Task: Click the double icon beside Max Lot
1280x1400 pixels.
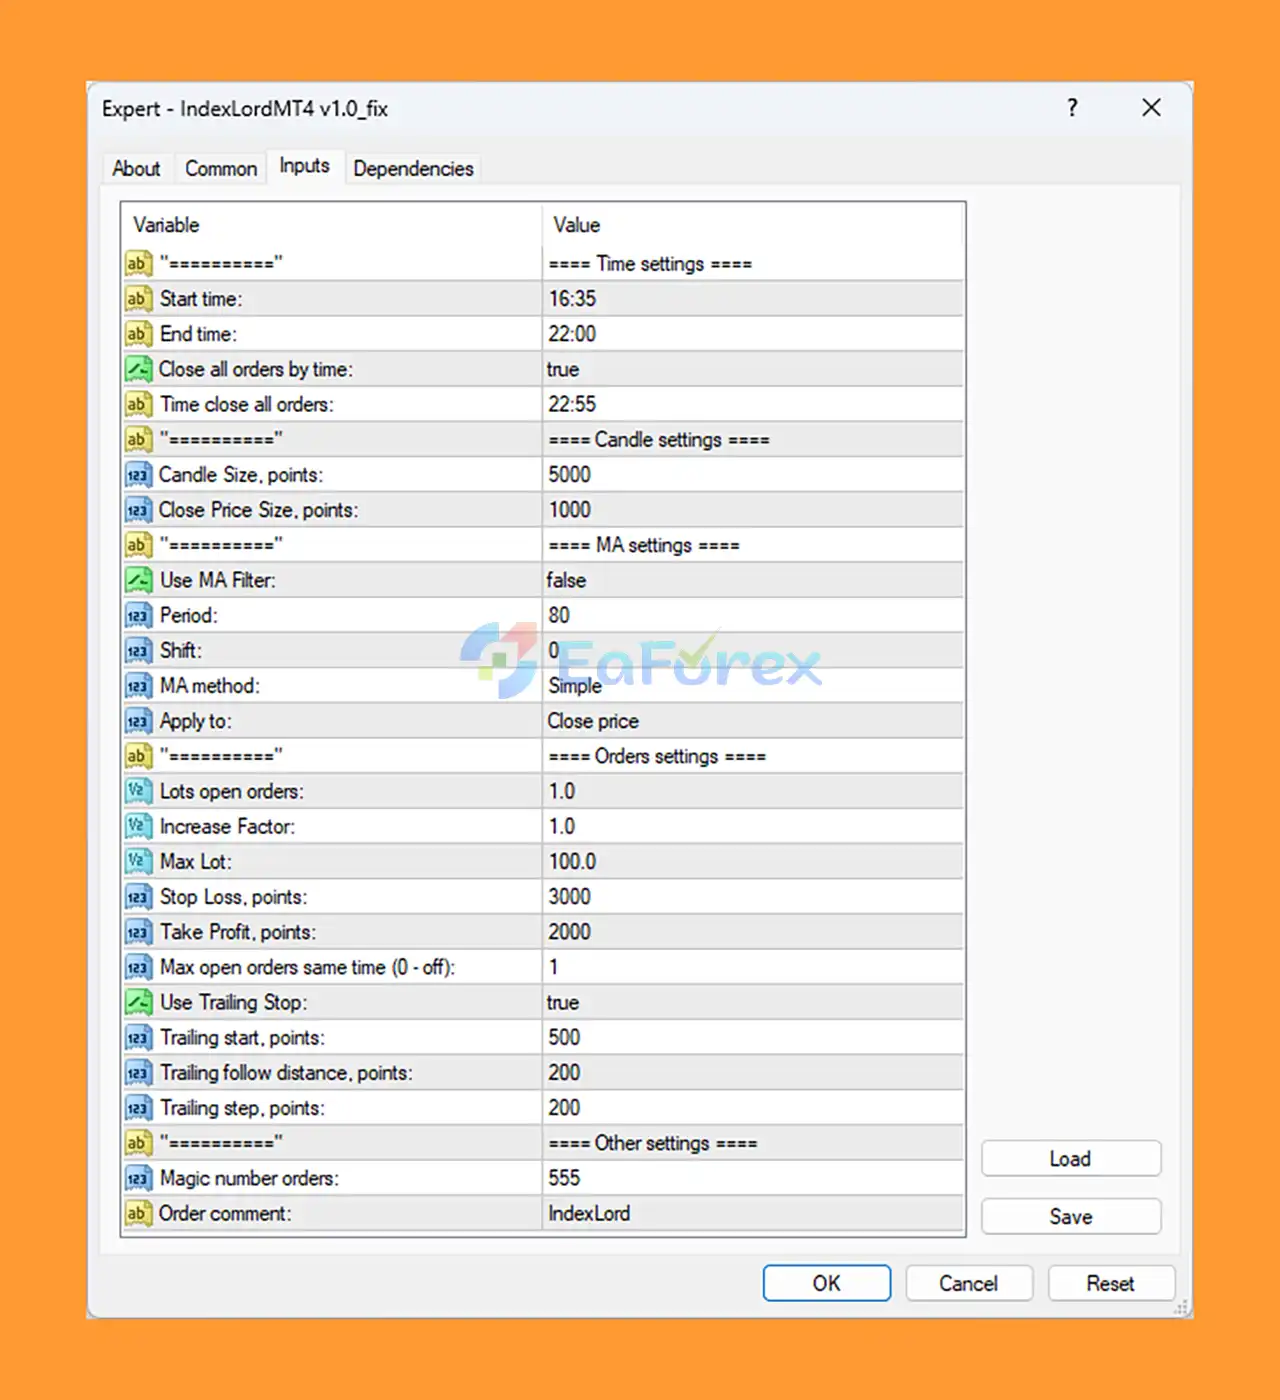Action: tap(138, 861)
